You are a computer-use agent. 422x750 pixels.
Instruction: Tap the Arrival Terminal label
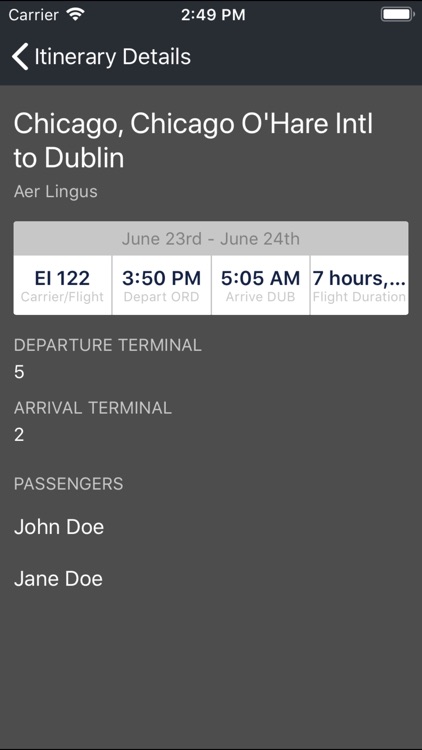[x=93, y=408]
